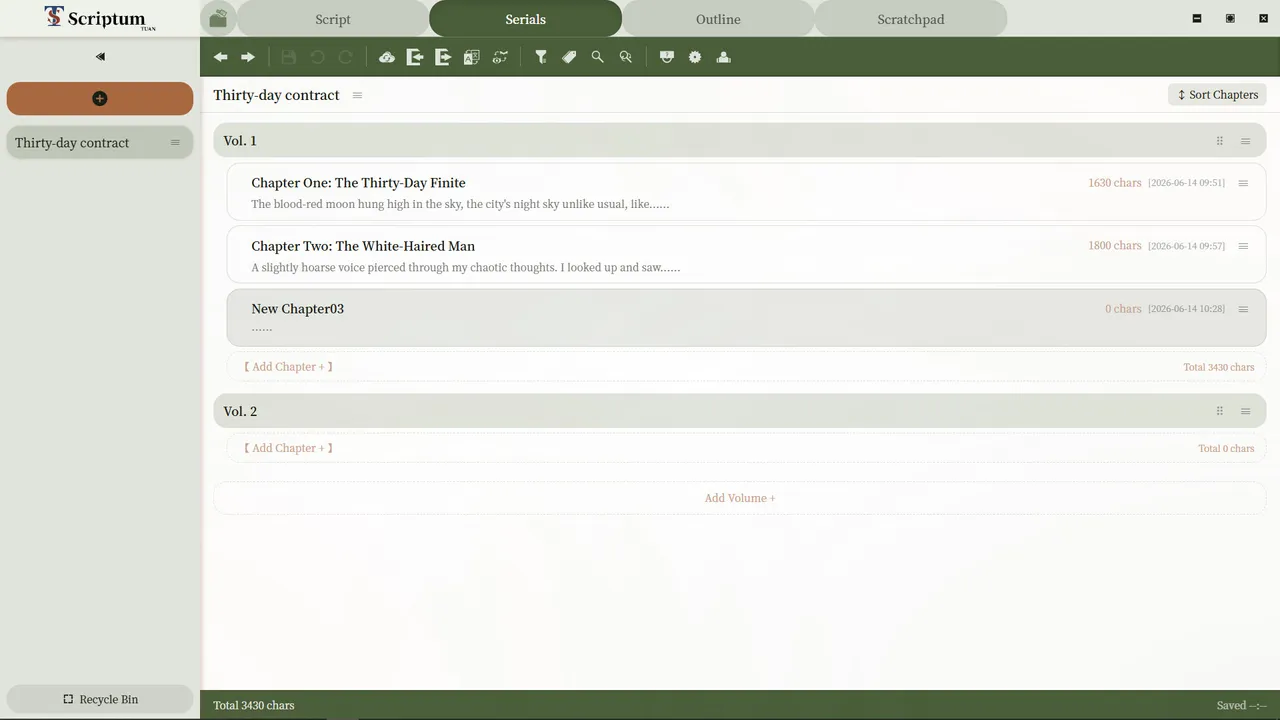Collapse the sidebar with the arrow icon
The image size is (1280, 720).
click(x=100, y=57)
